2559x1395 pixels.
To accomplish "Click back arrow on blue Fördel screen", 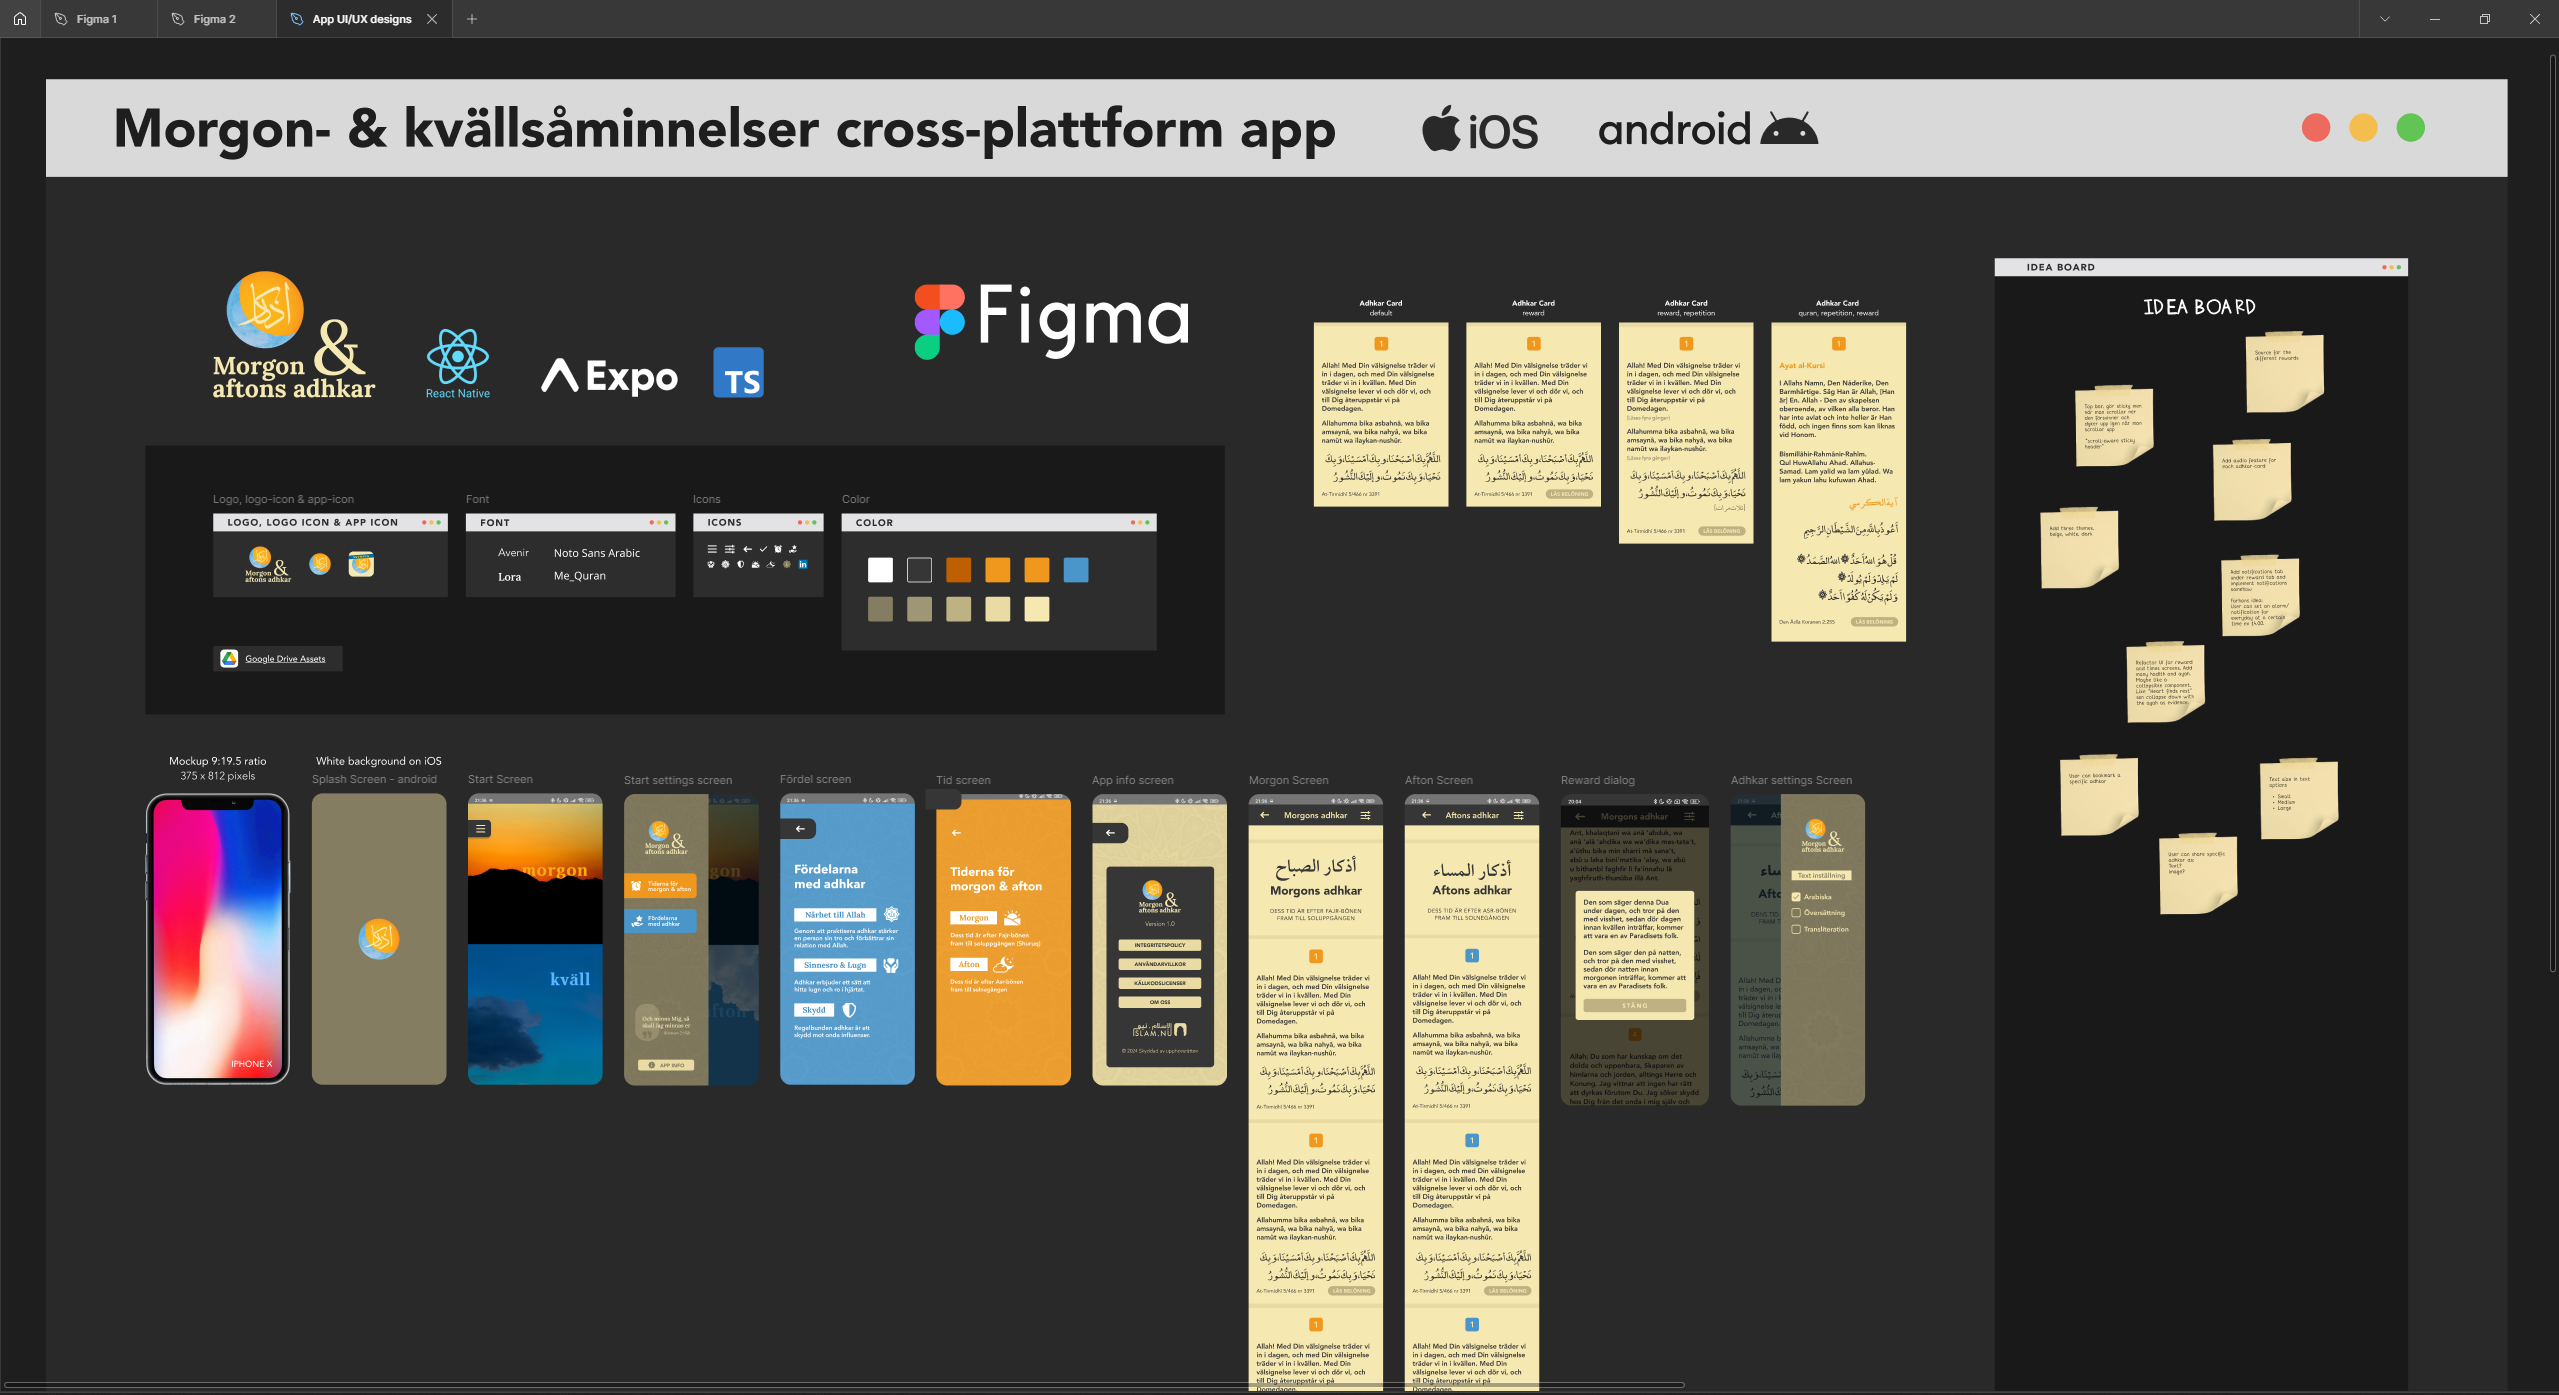I will point(800,829).
